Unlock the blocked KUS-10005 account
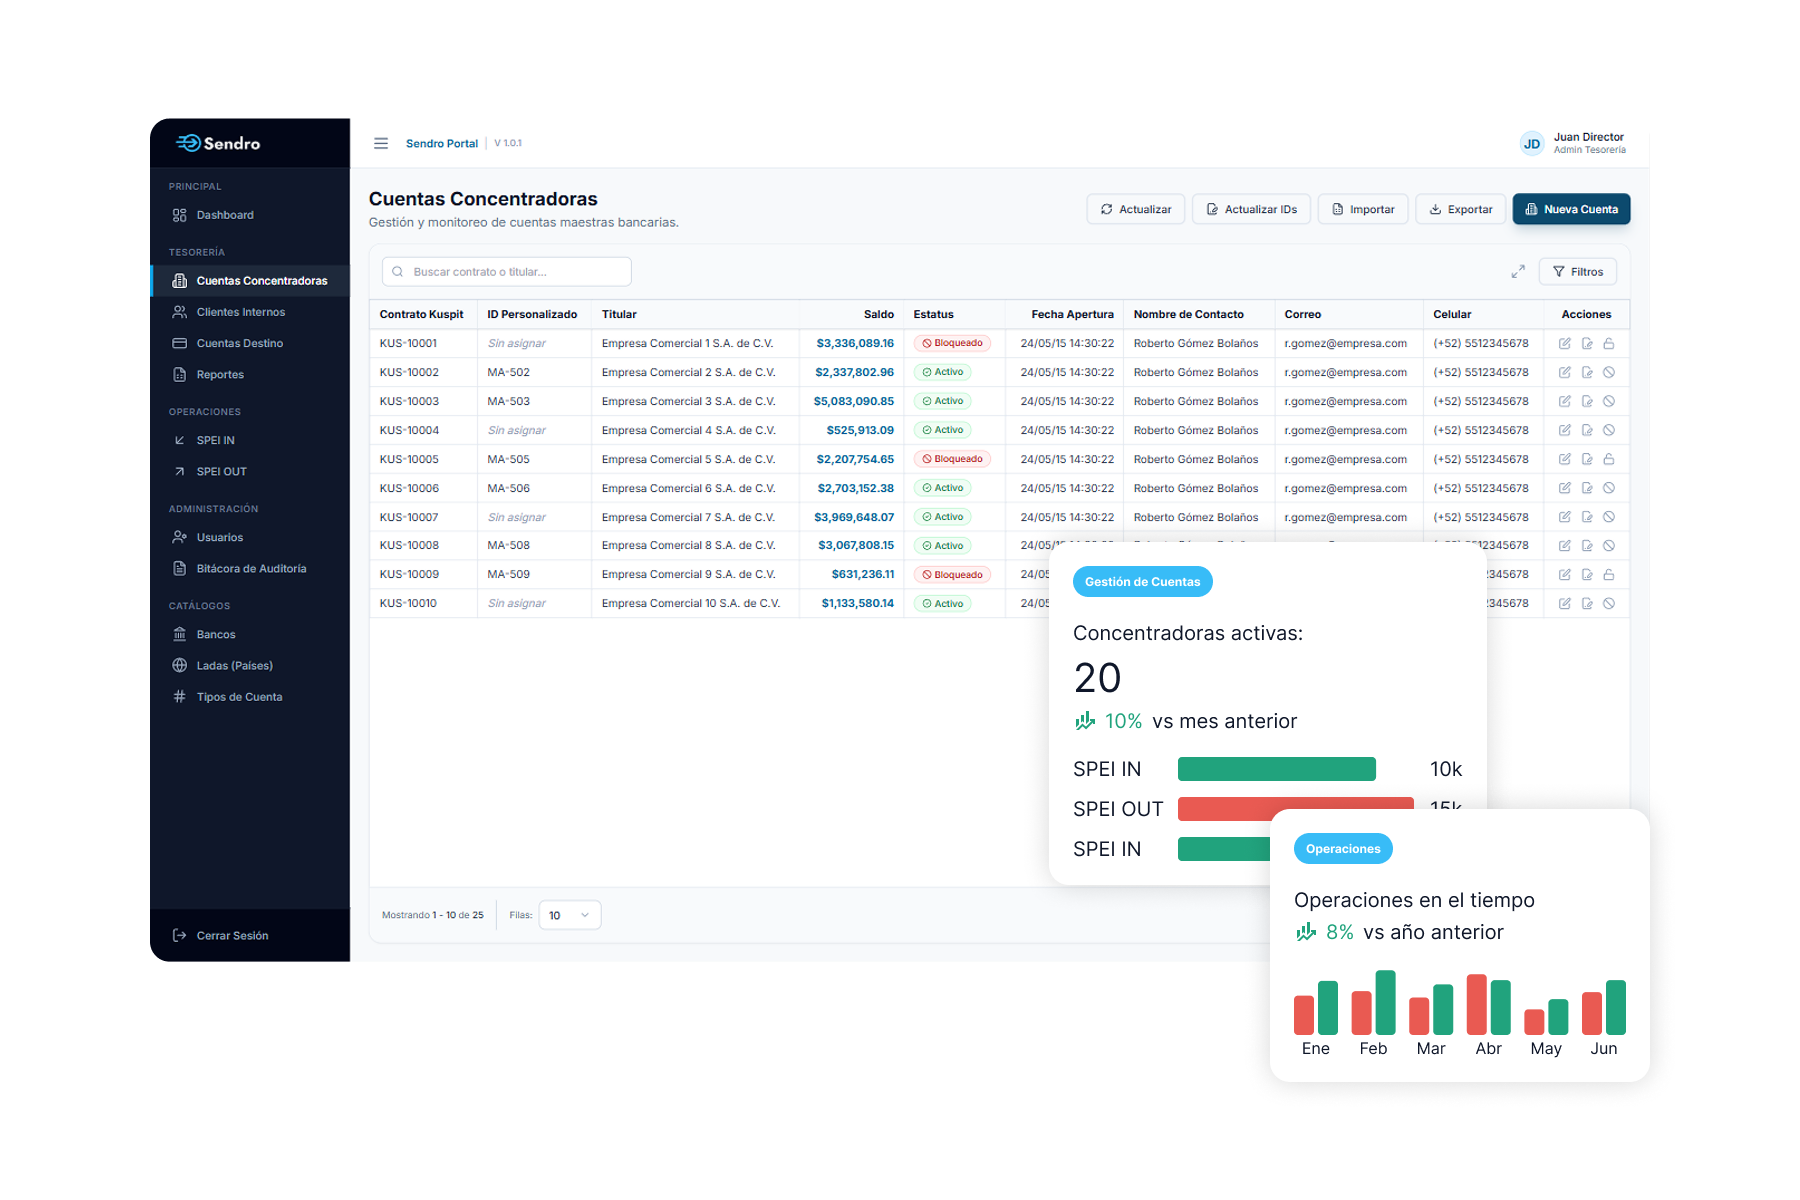The image size is (1800, 1200). [x=1609, y=459]
